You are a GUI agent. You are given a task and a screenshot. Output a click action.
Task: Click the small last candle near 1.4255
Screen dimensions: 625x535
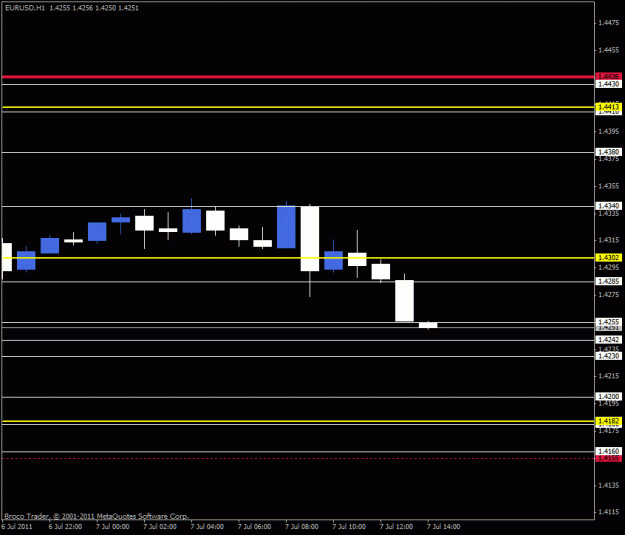428,325
